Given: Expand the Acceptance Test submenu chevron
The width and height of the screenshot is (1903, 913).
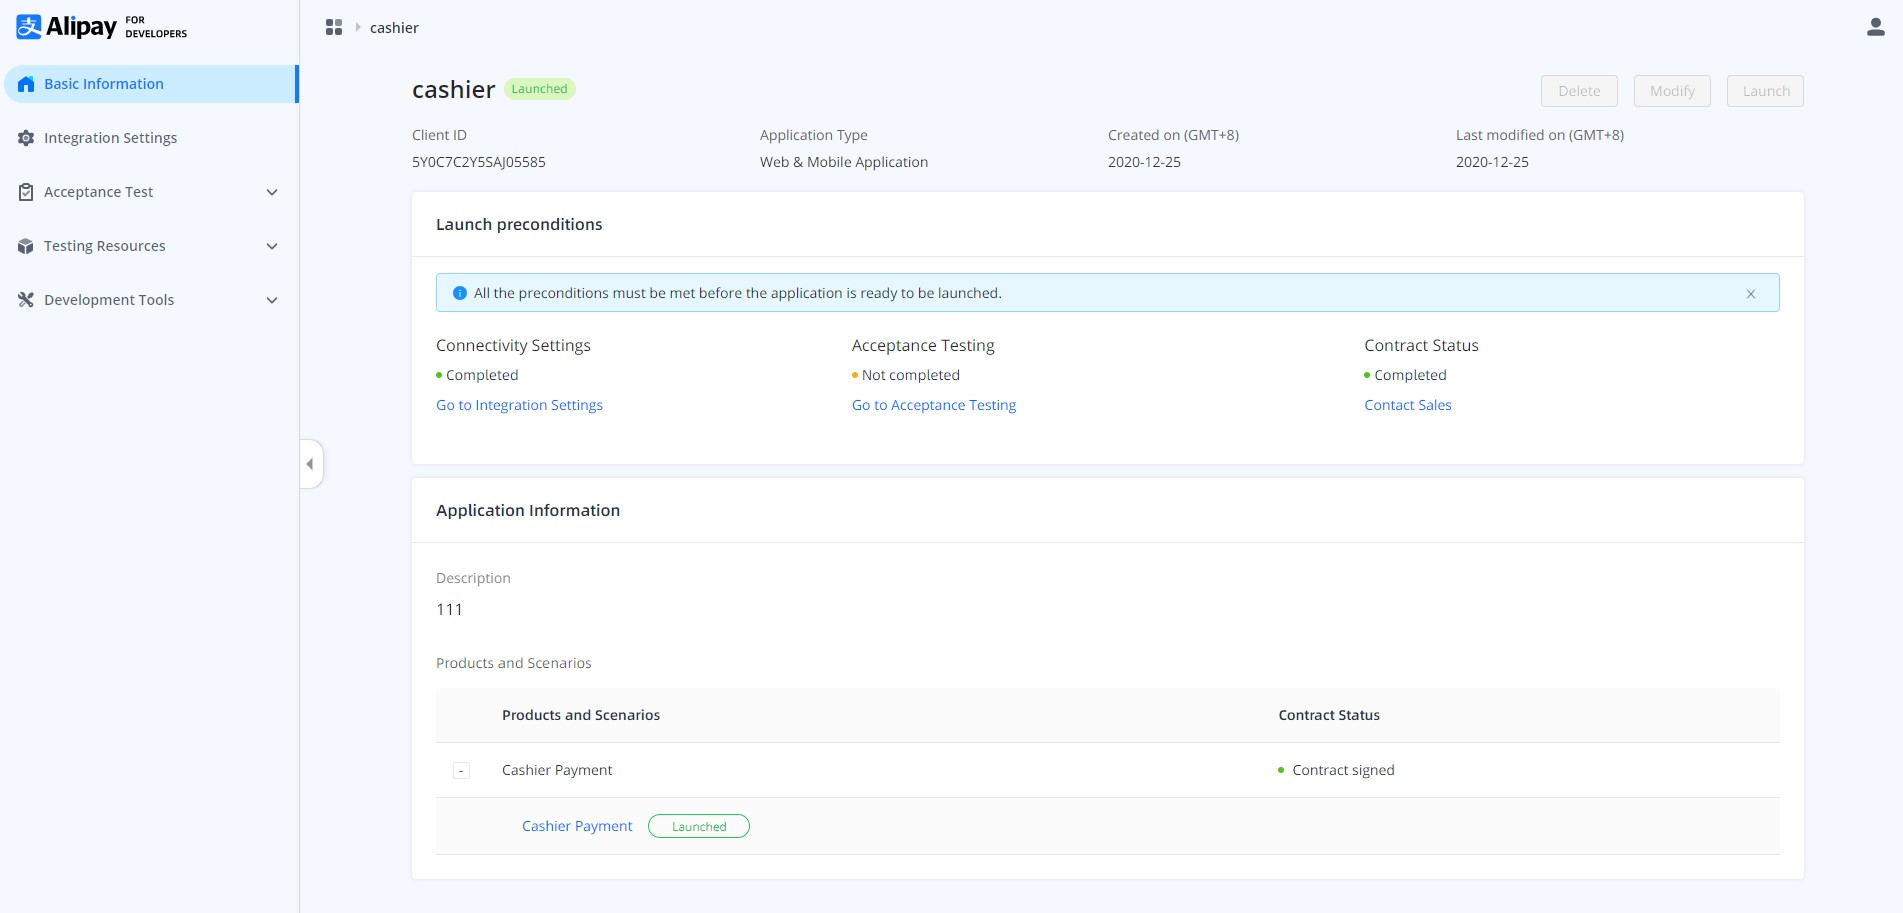Looking at the screenshot, I should [x=272, y=192].
